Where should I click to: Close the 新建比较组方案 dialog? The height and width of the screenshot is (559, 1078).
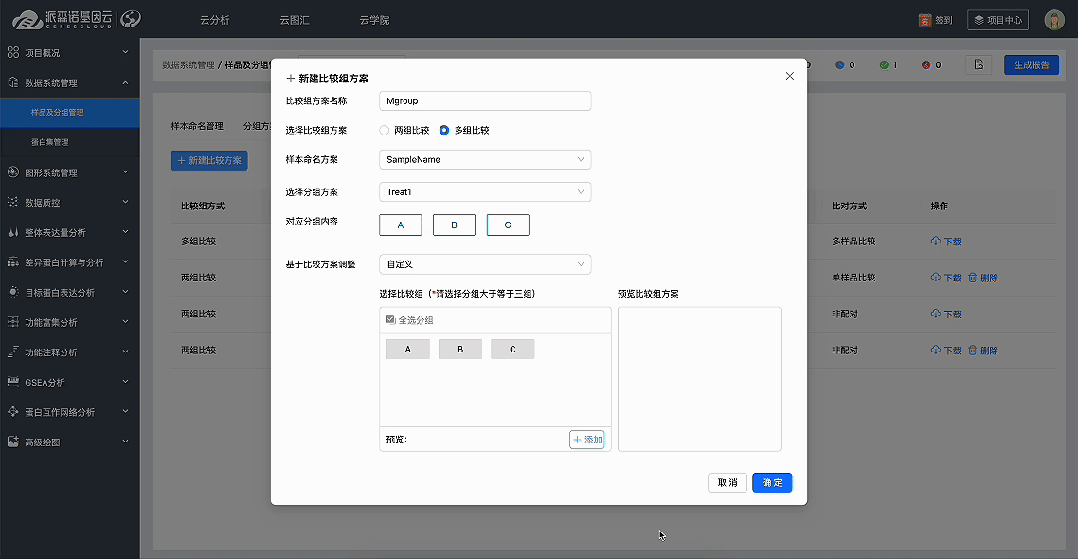(789, 76)
